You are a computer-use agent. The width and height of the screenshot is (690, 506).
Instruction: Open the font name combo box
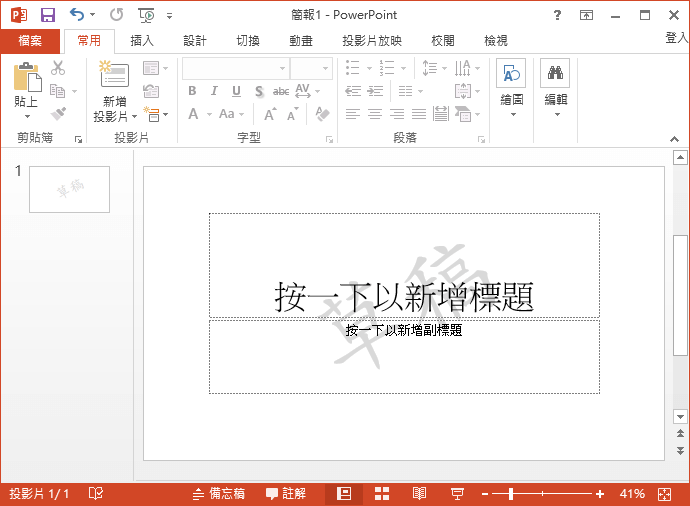click(236, 69)
